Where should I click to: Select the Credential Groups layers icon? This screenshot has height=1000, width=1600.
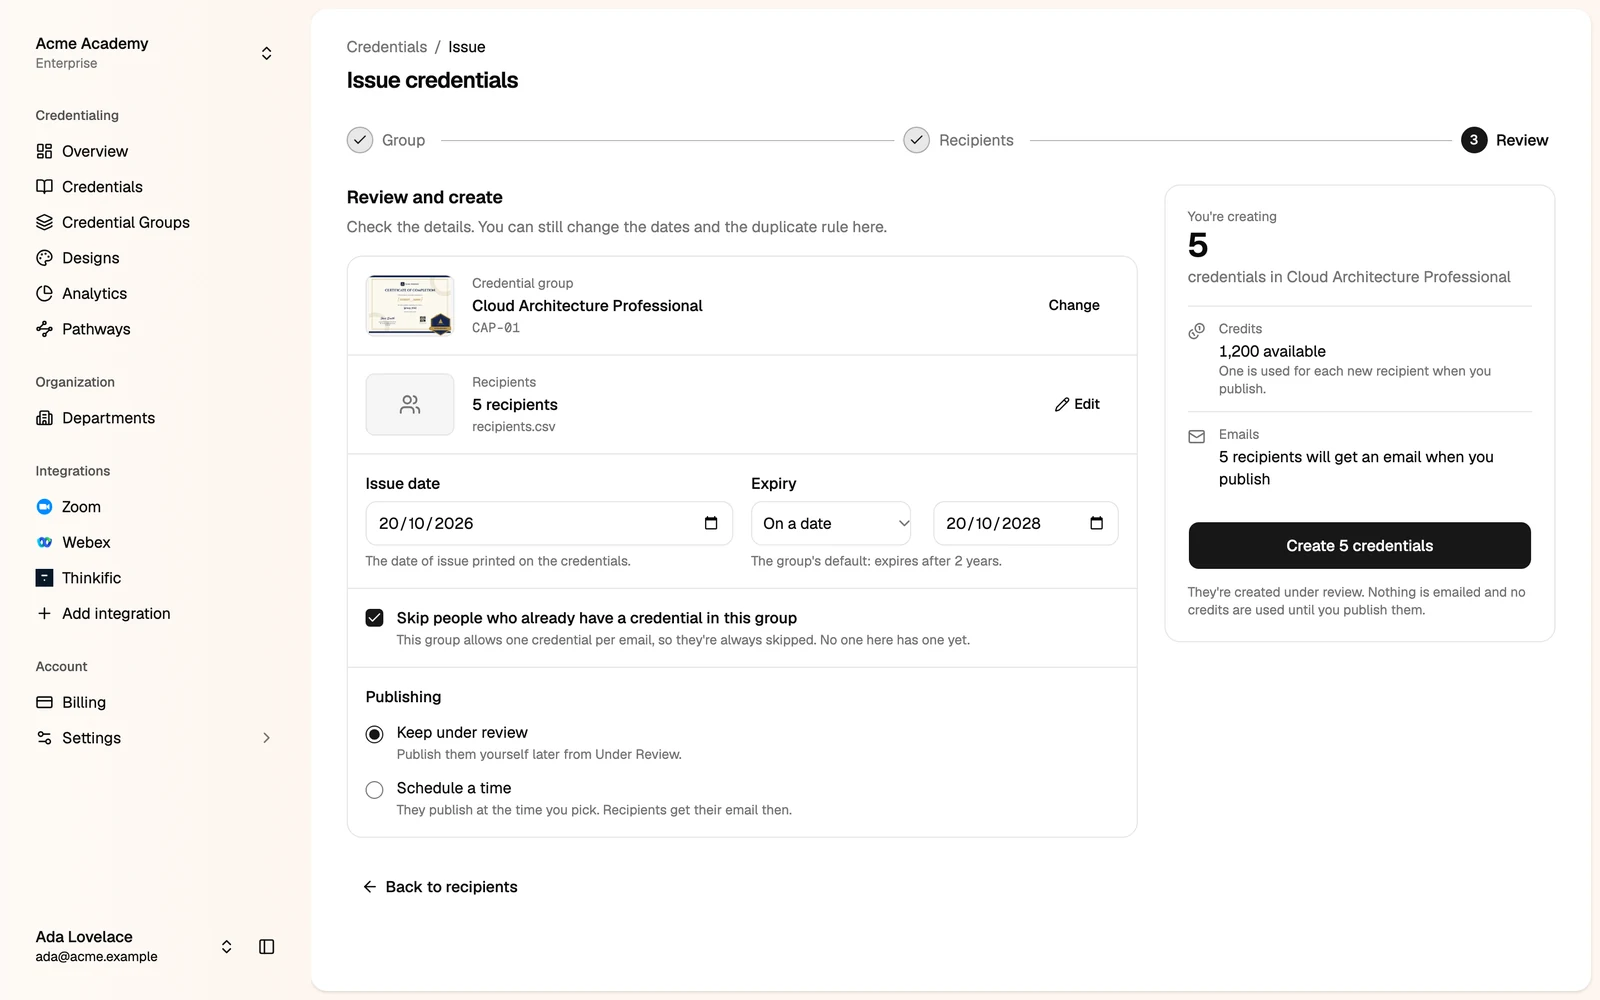pos(44,222)
